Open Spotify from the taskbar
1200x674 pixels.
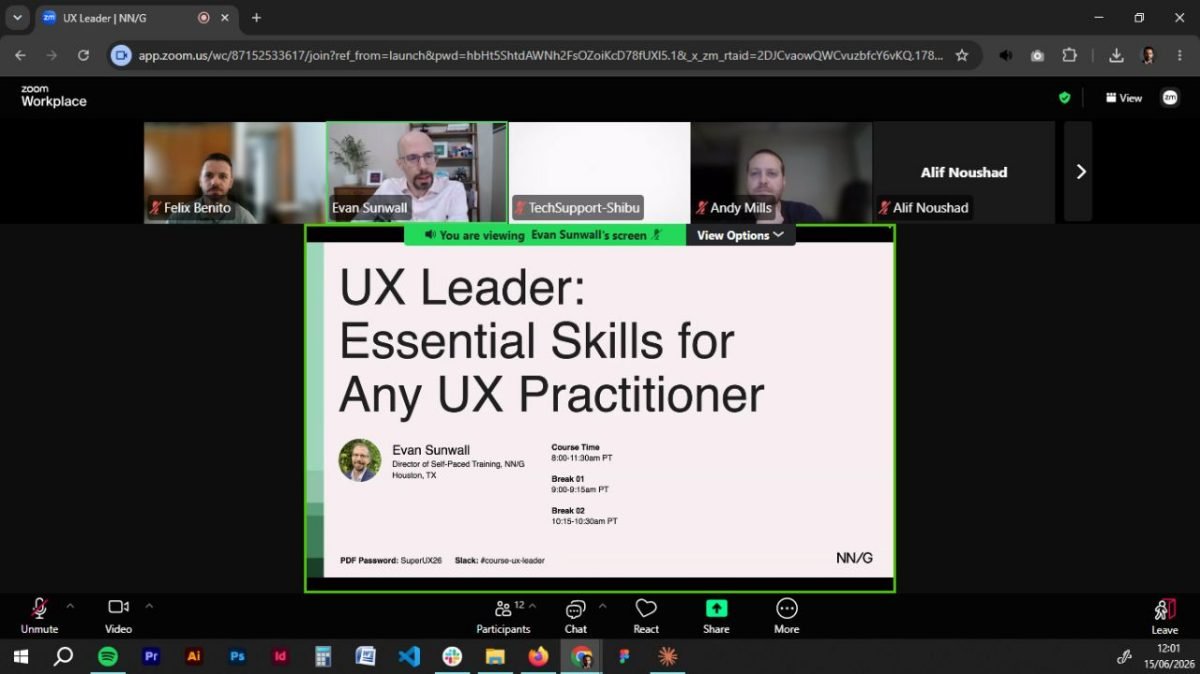tap(108, 657)
